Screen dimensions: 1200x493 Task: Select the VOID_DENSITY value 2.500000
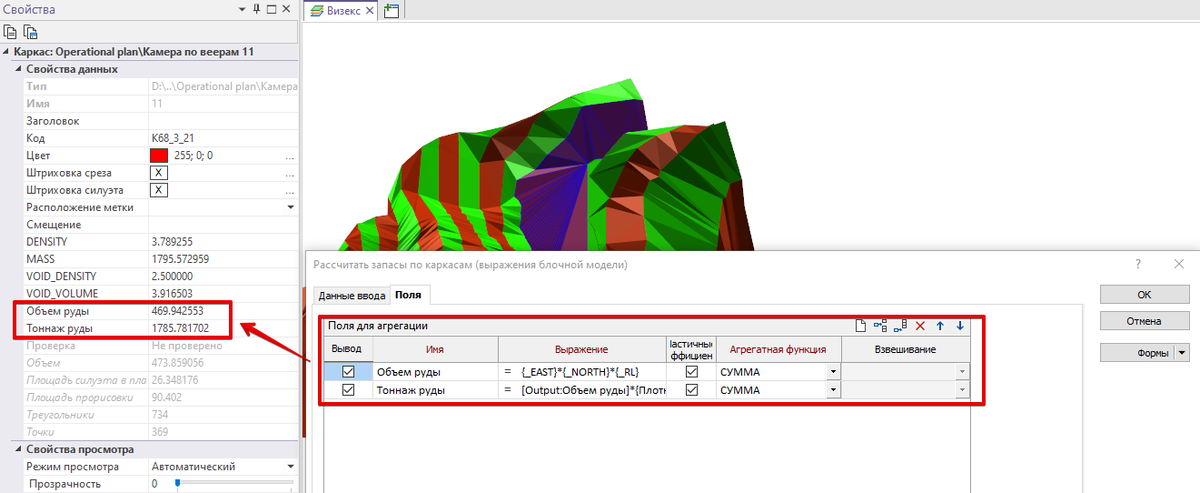172,276
